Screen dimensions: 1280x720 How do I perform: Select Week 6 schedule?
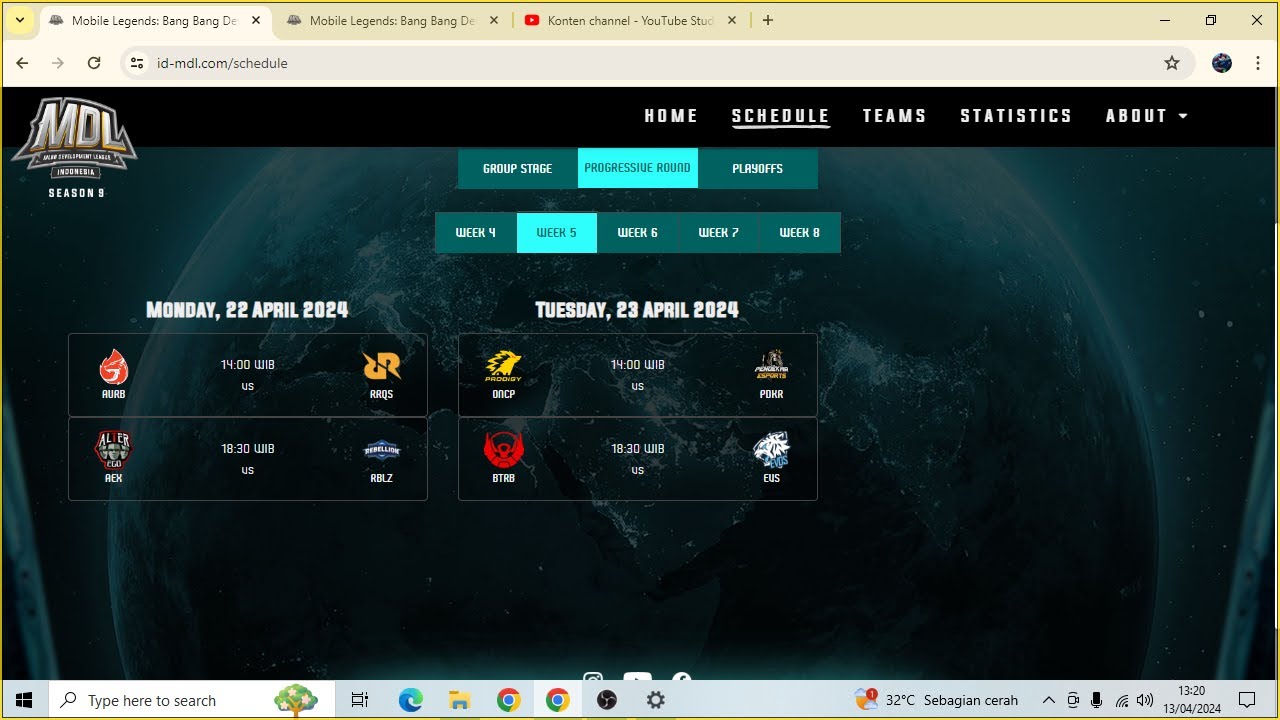638,233
